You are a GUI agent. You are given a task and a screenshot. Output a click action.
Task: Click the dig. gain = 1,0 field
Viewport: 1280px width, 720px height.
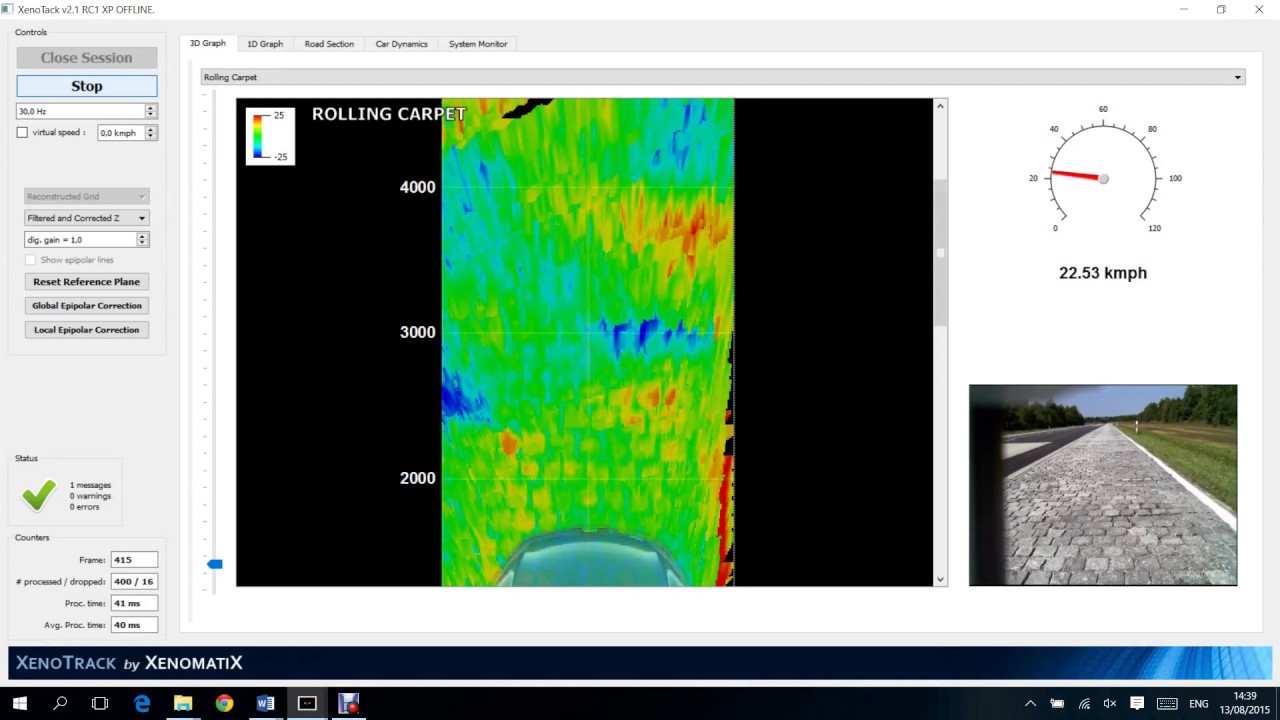pos(80,240)
